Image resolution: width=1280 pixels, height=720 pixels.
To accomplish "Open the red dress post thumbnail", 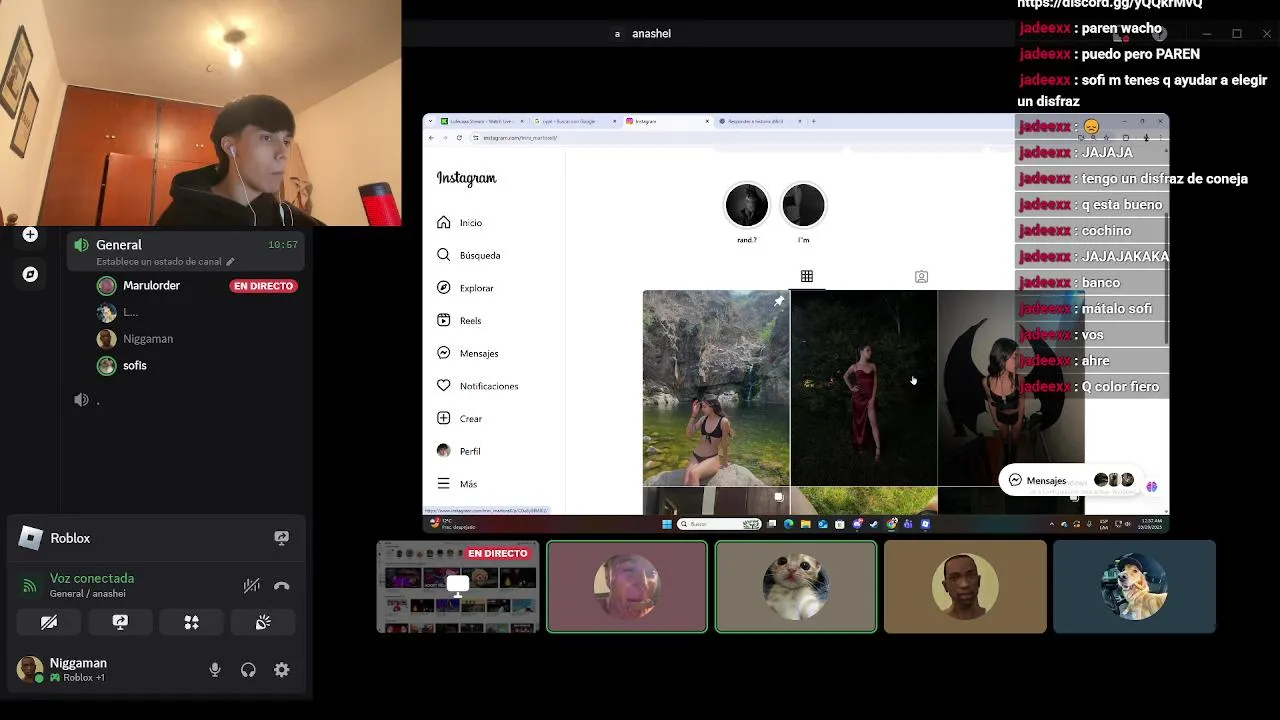I will (x=864, y=388).
